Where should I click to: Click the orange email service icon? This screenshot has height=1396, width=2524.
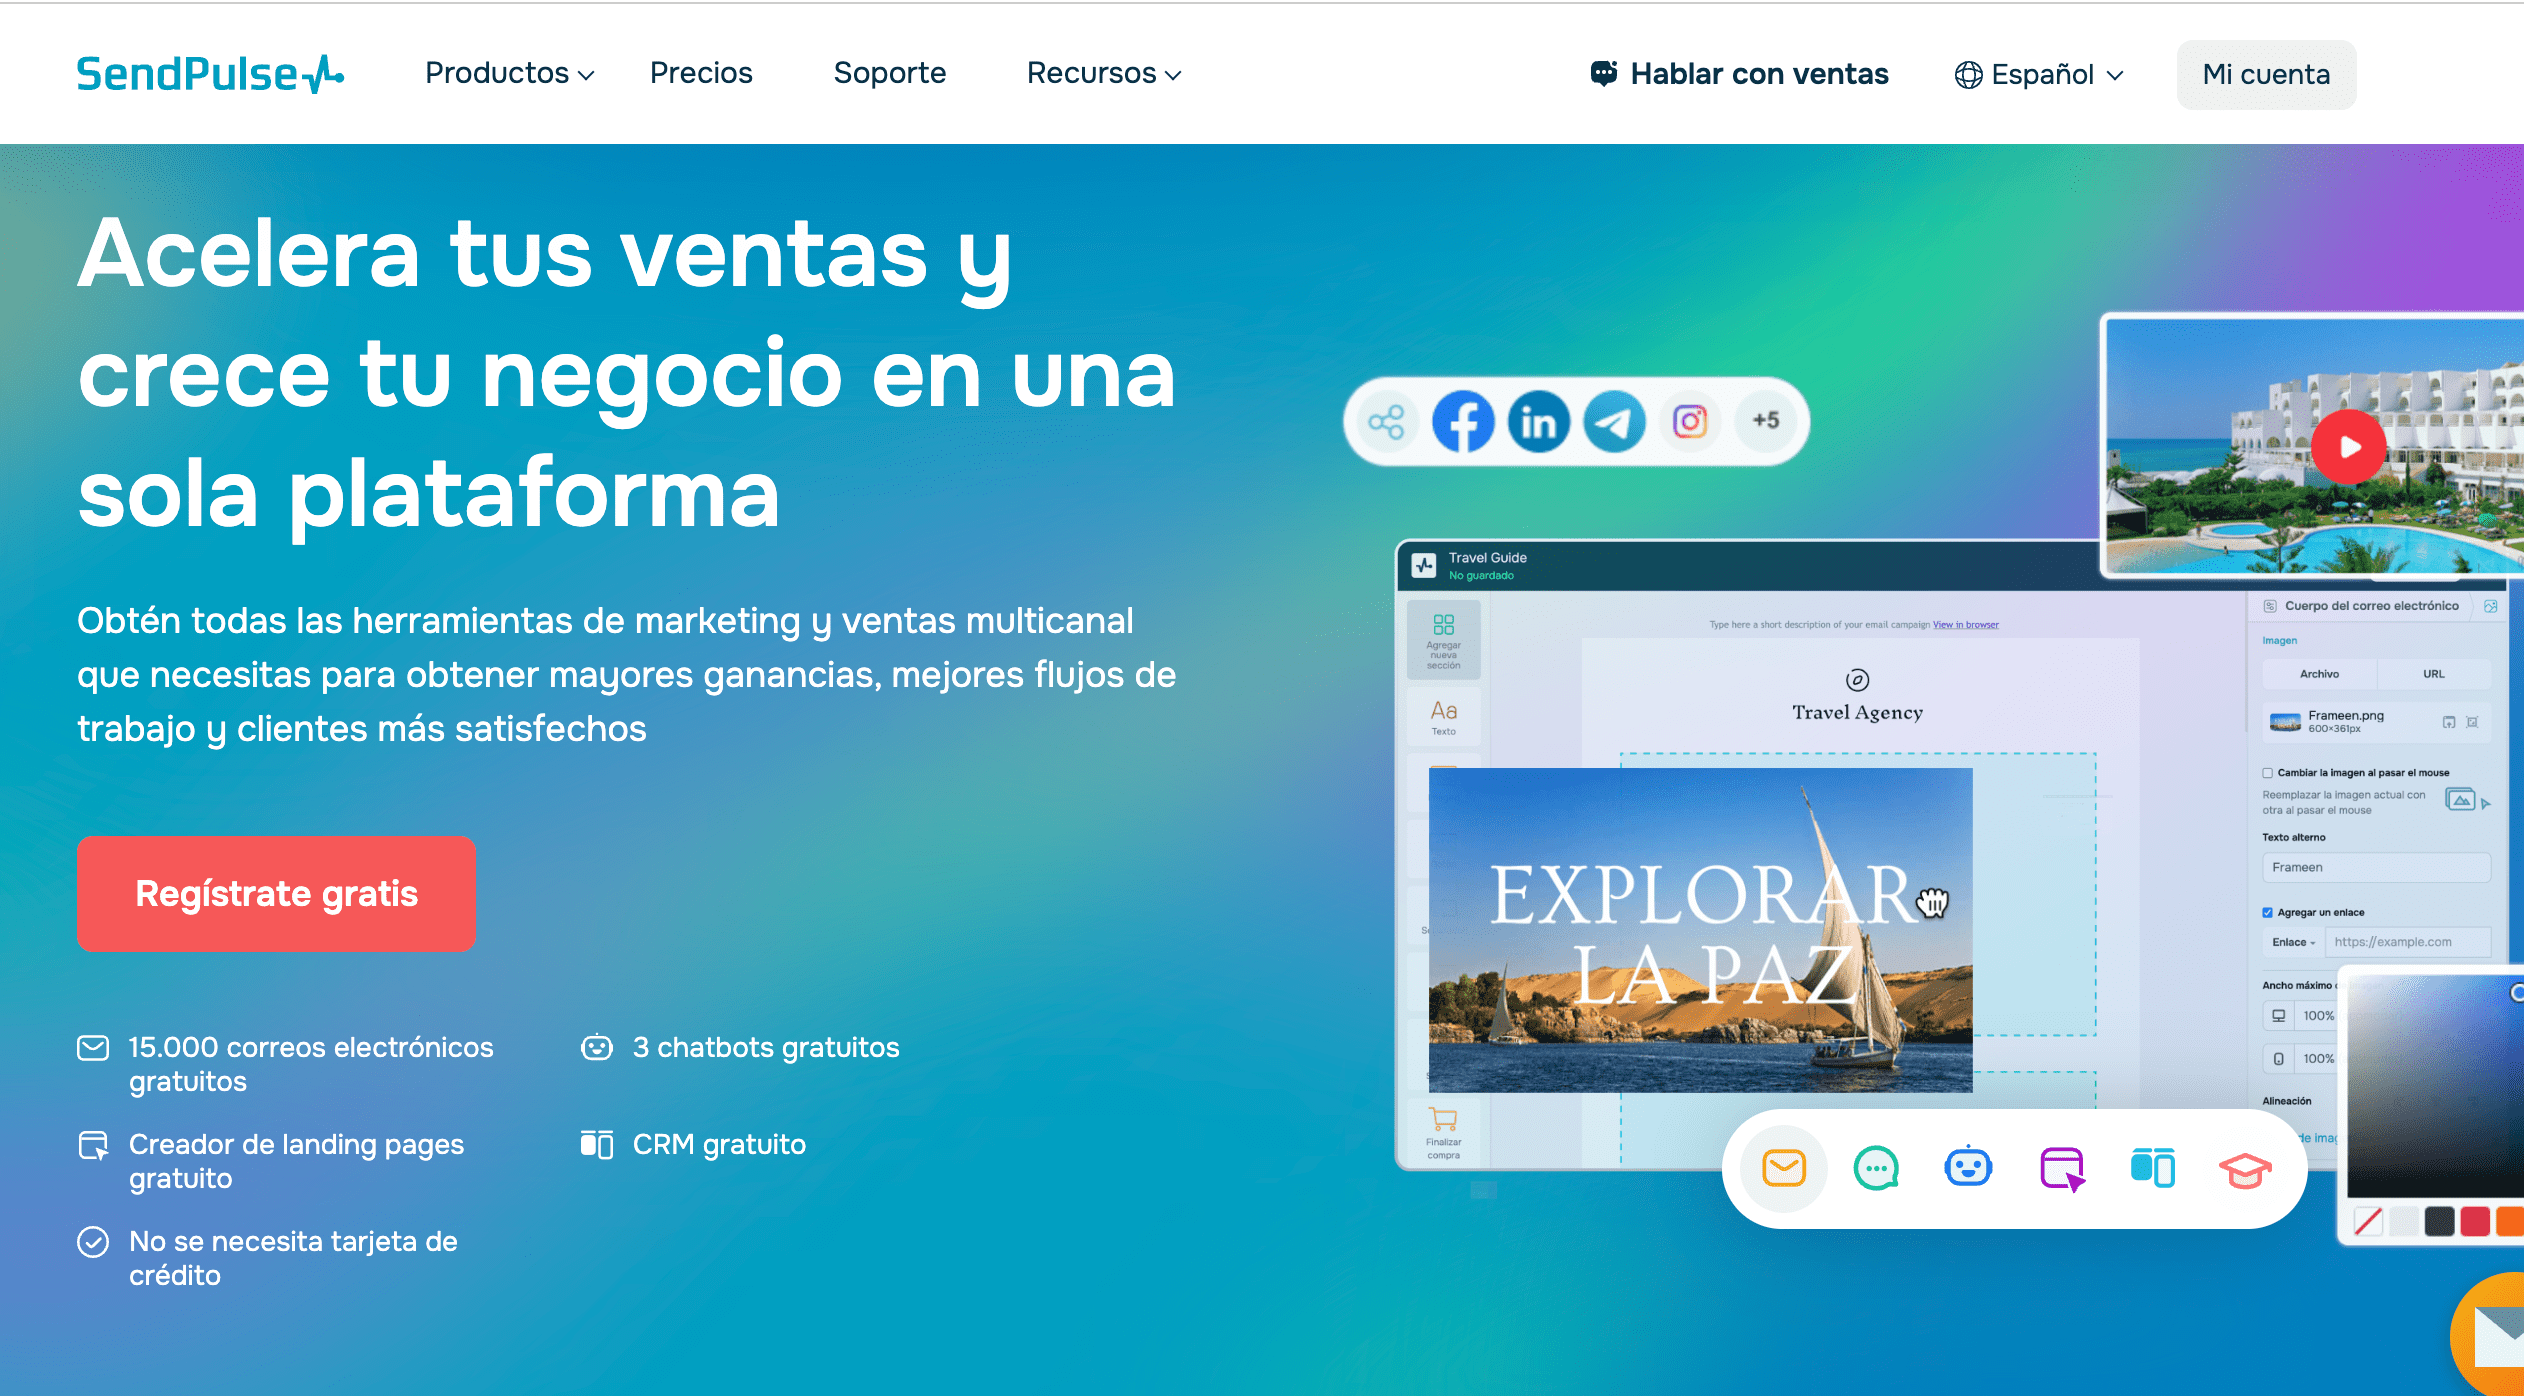pos(1784,1168)
